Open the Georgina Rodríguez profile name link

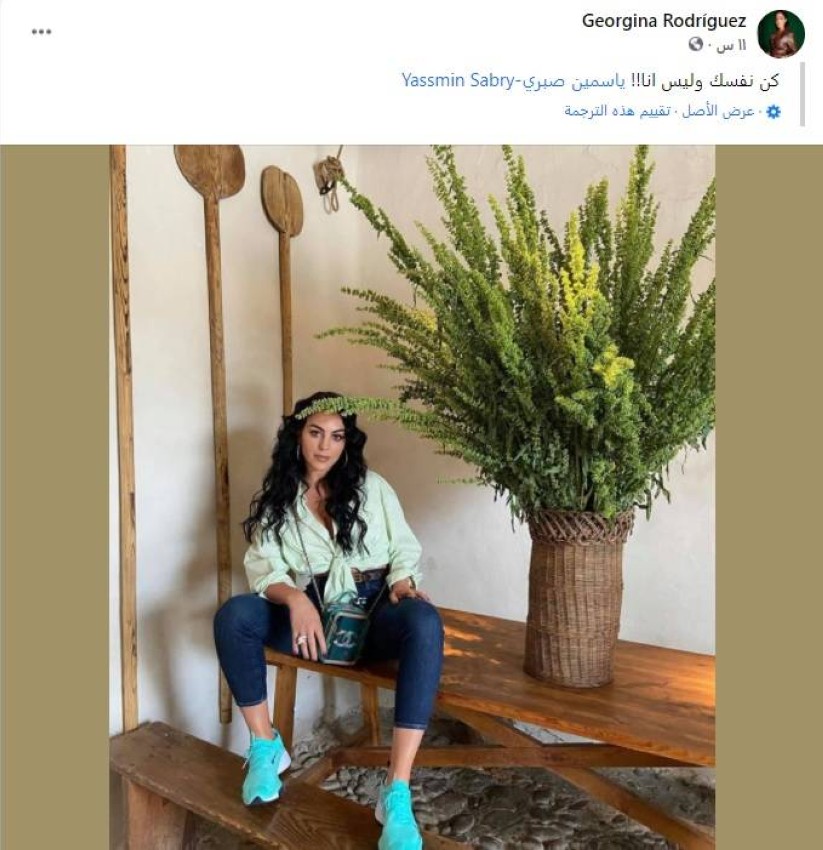click(x=664, y=21)
